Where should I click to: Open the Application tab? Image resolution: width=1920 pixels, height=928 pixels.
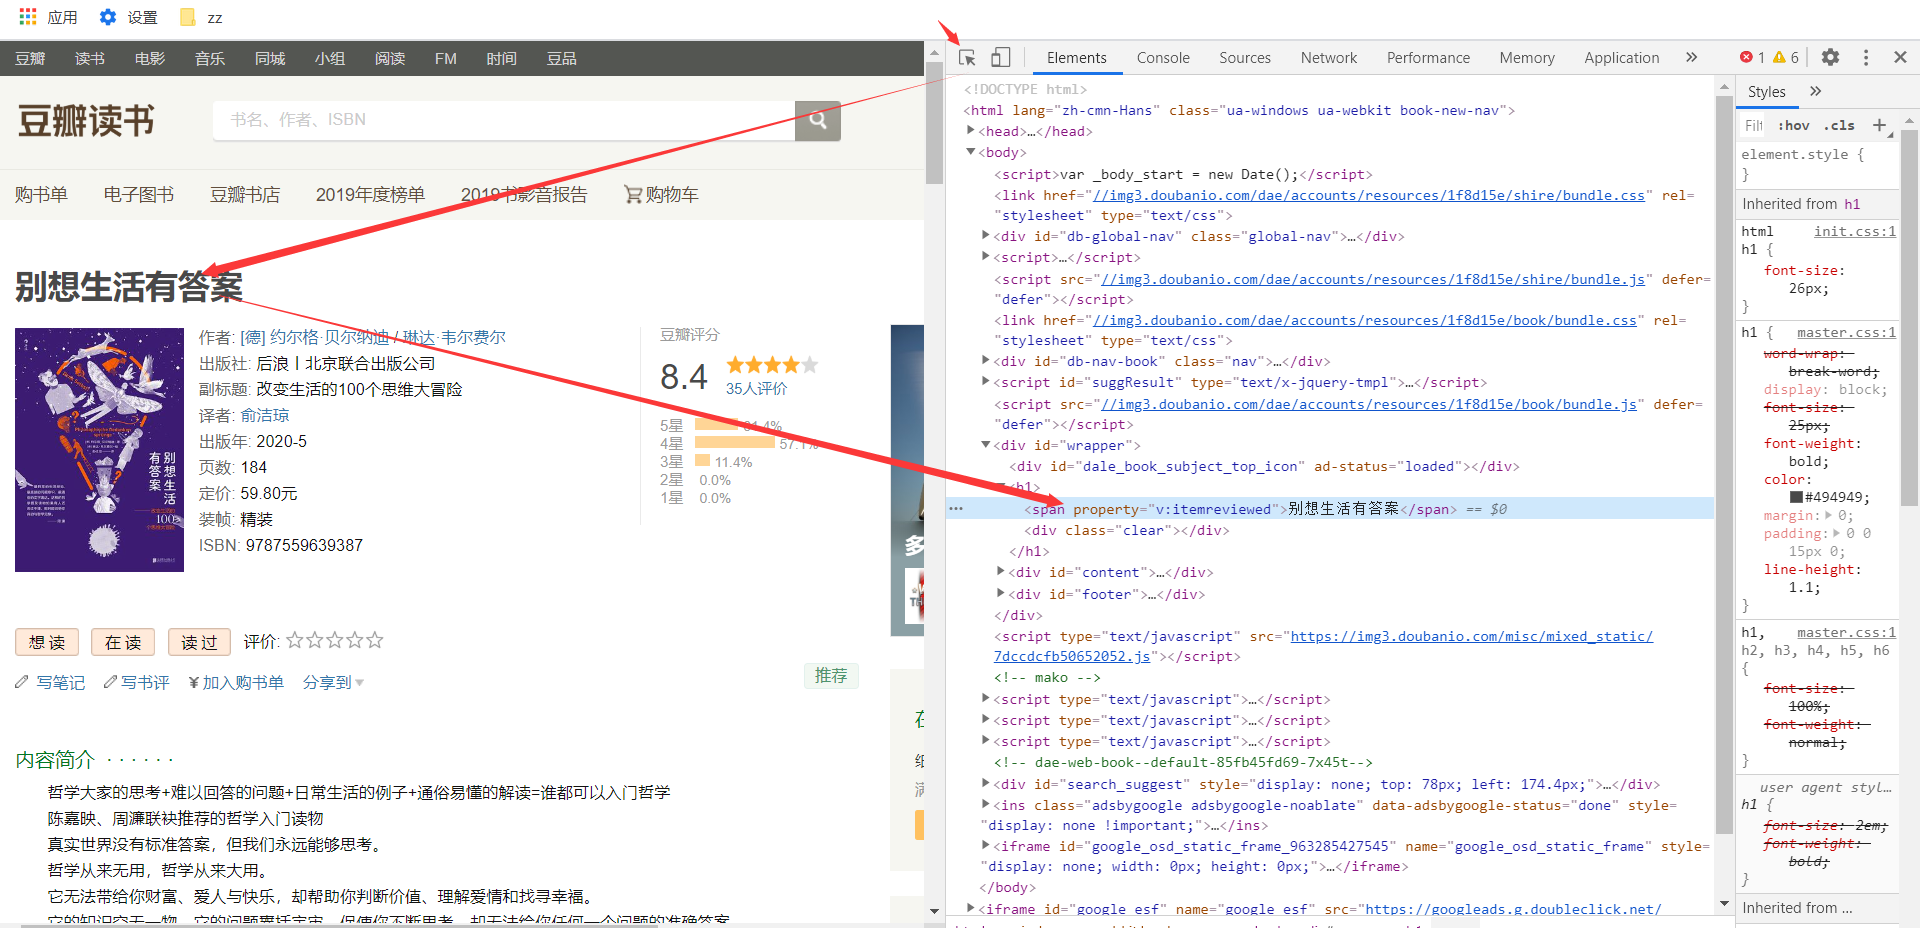1622,58
